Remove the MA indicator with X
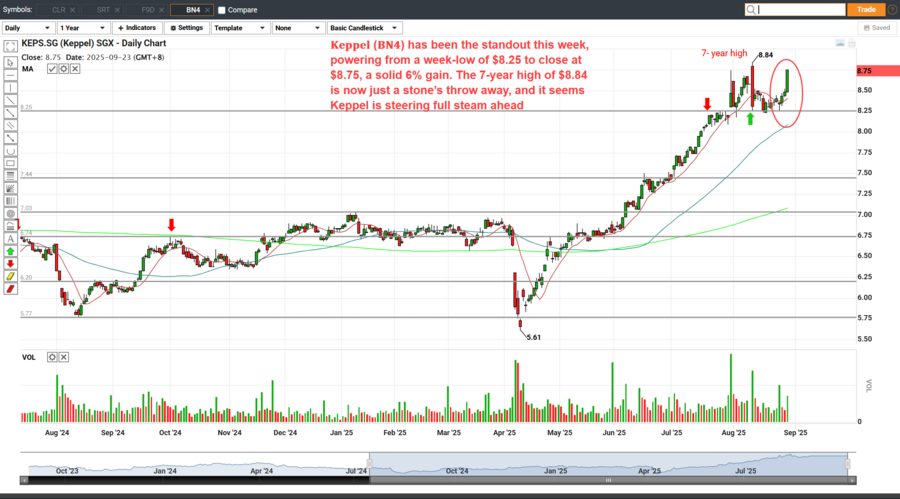The height and width of the screenshot is (499, 900). [75, 69]
